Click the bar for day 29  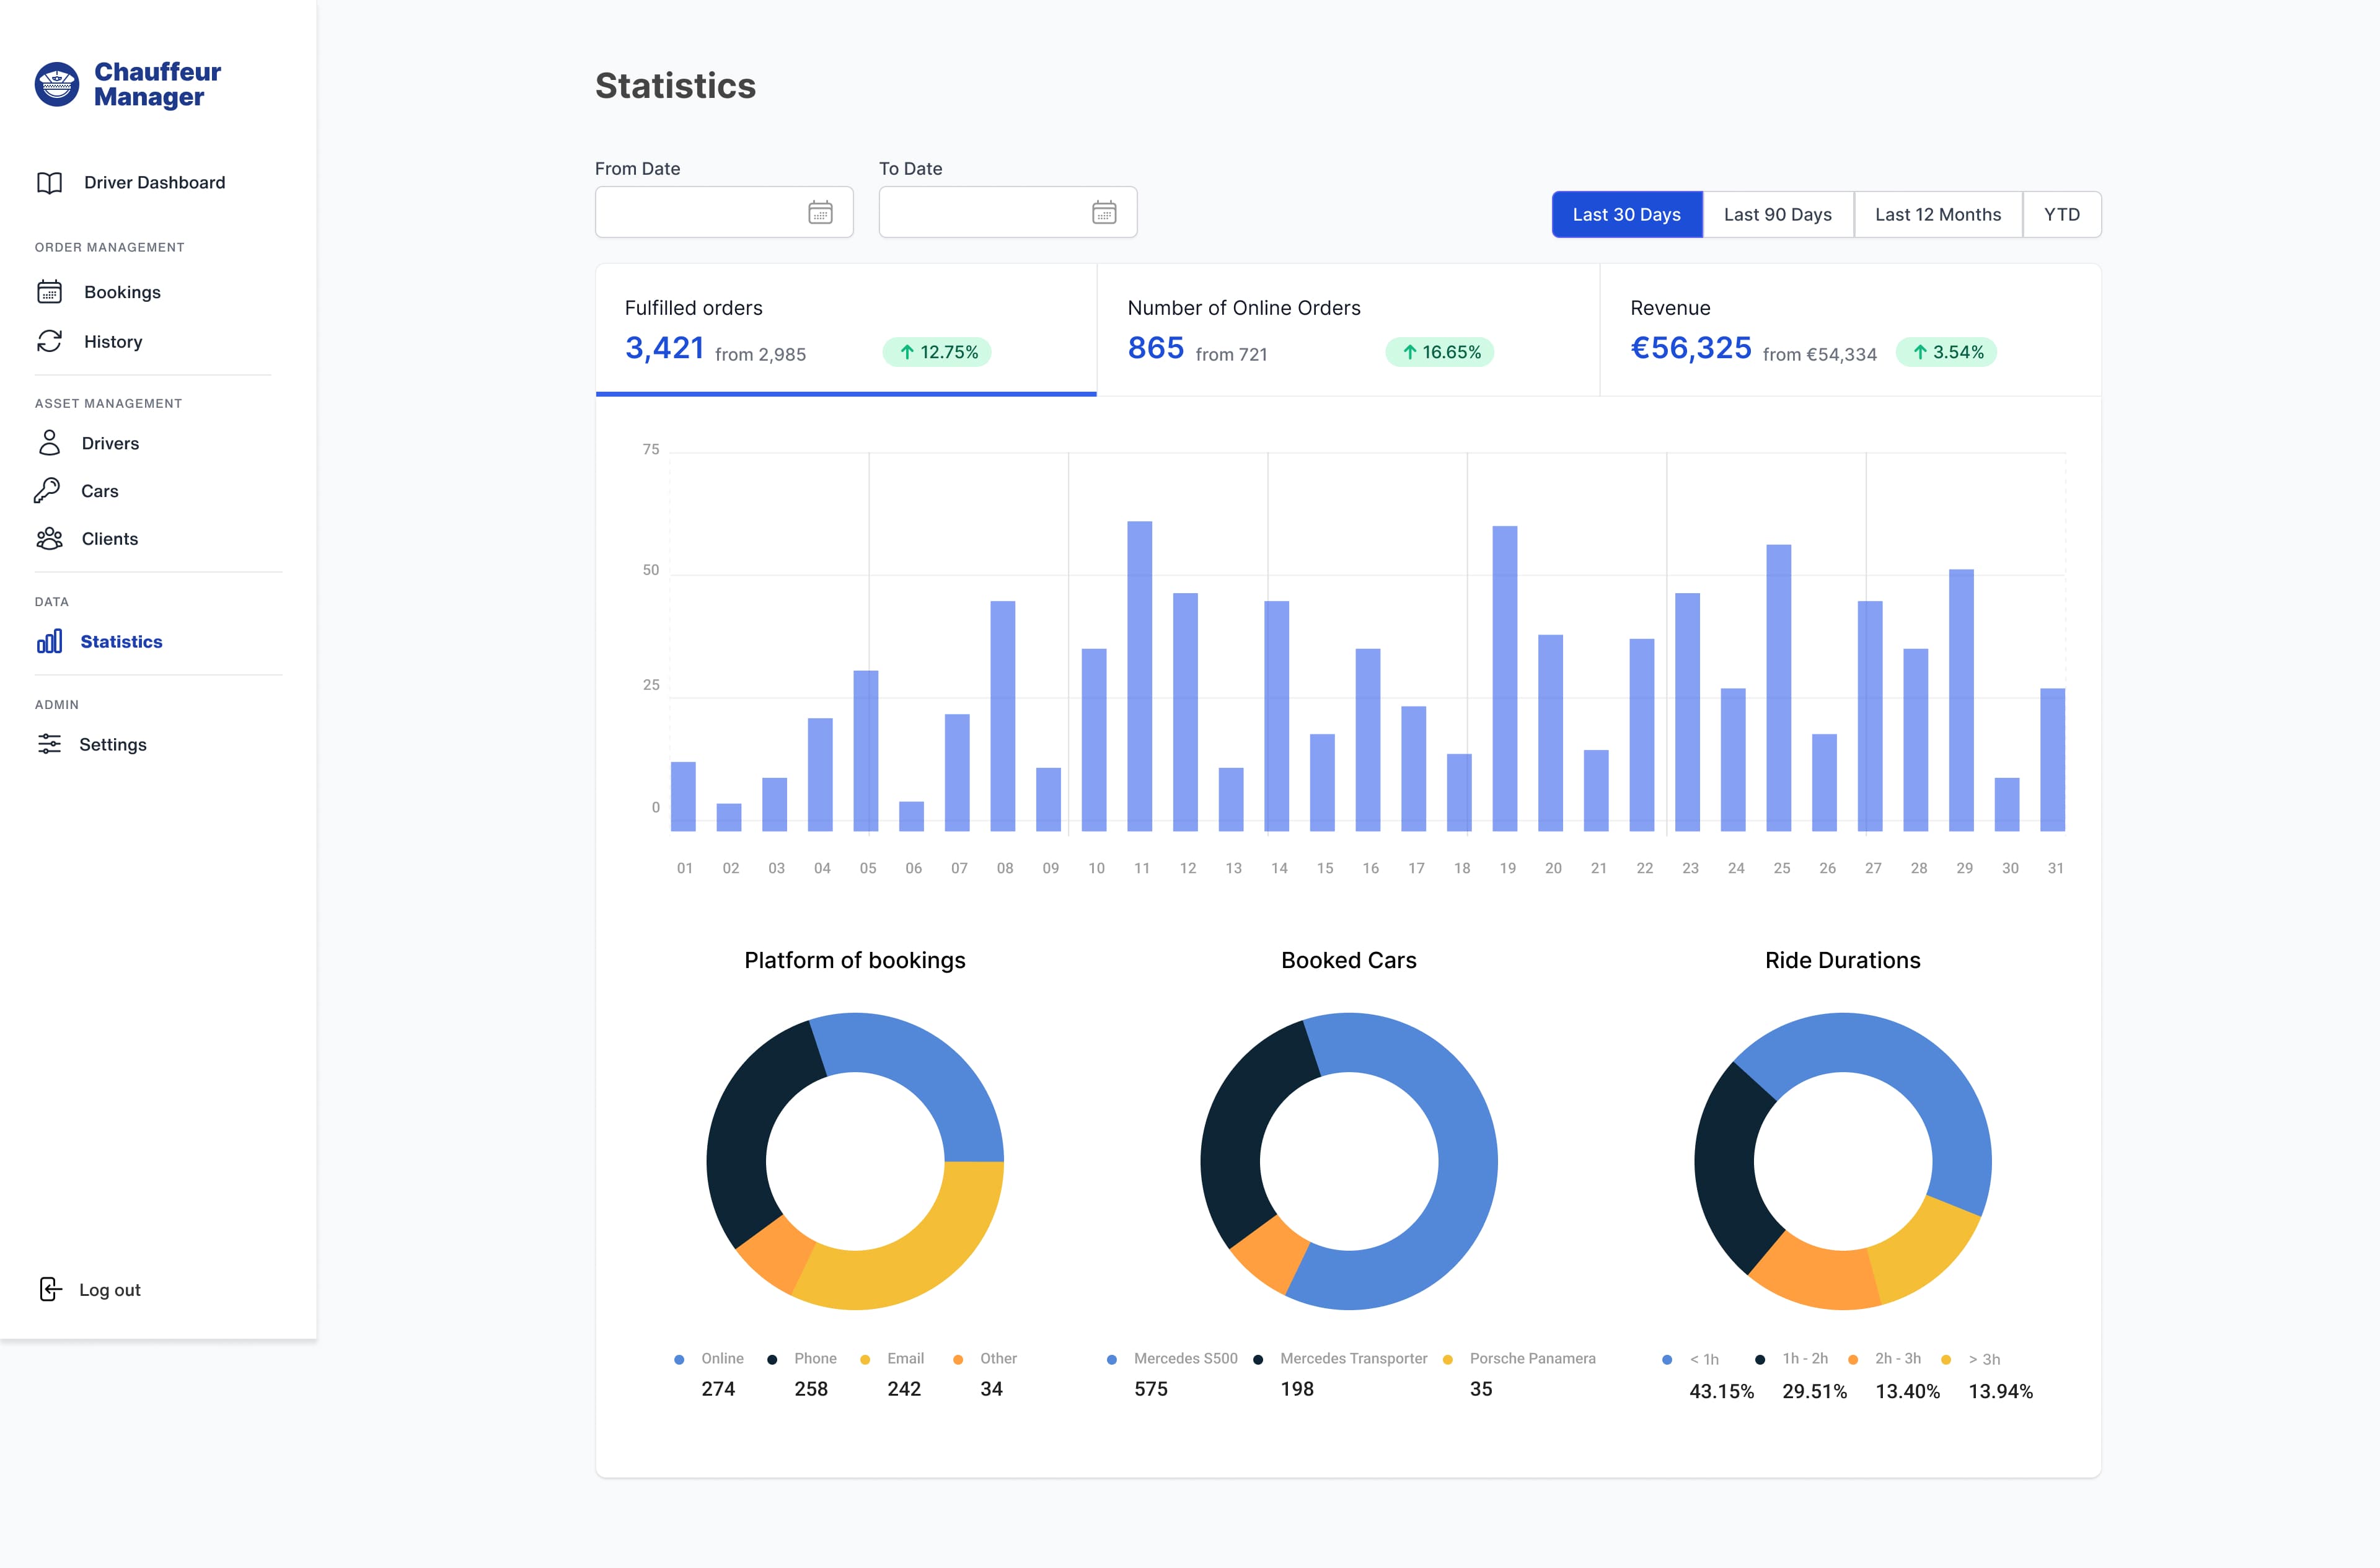[x=1962, y=700]
